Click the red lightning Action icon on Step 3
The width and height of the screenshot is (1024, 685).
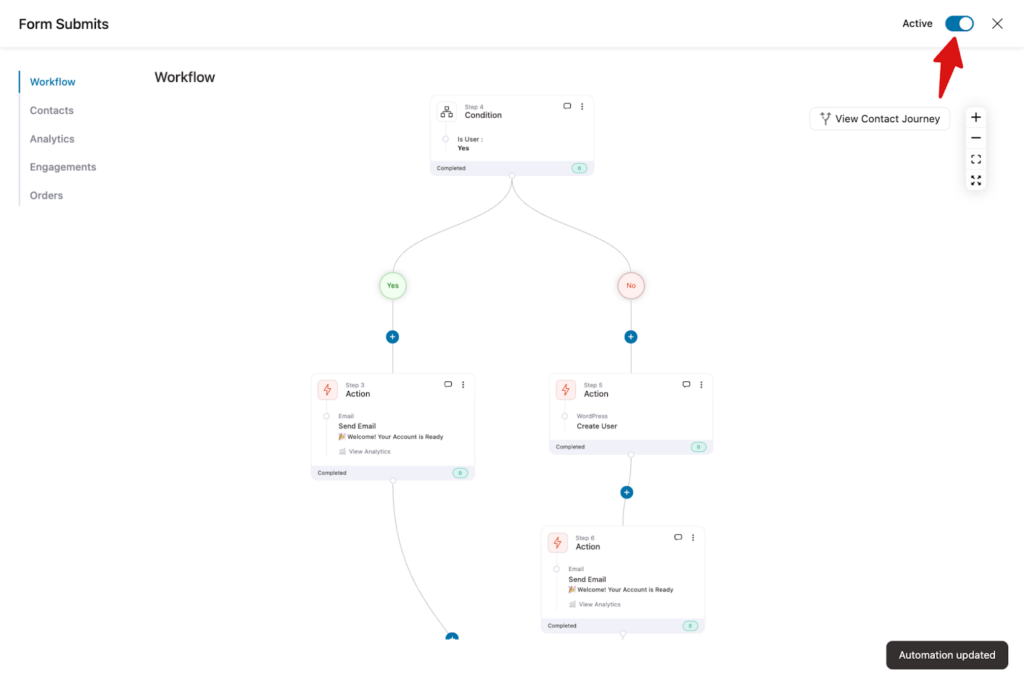(327, 389)
